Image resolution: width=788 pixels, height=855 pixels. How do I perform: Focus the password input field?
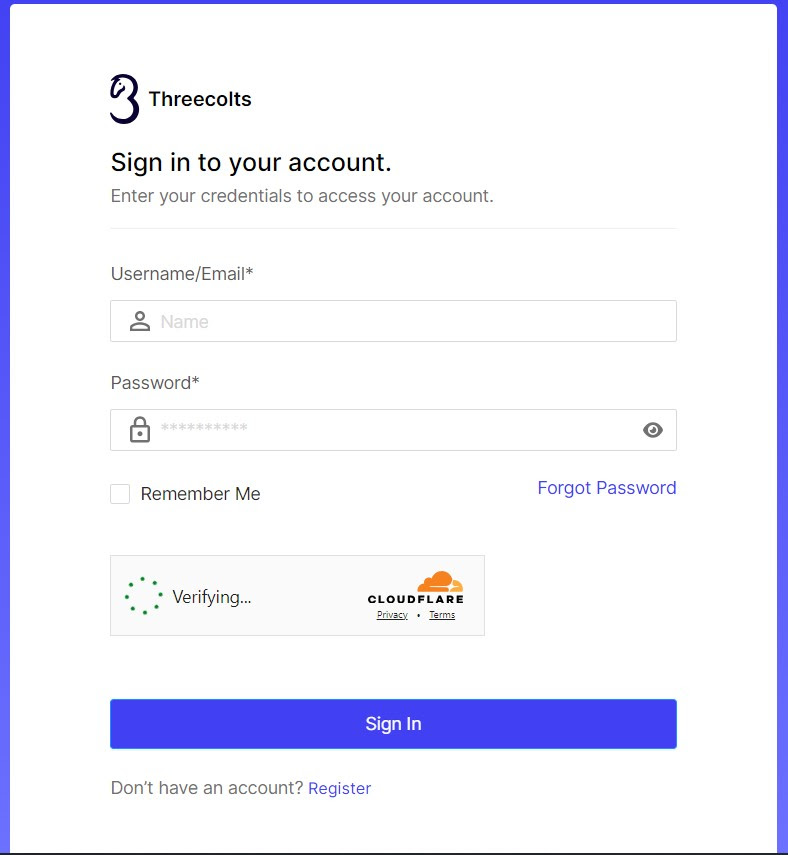393,430
